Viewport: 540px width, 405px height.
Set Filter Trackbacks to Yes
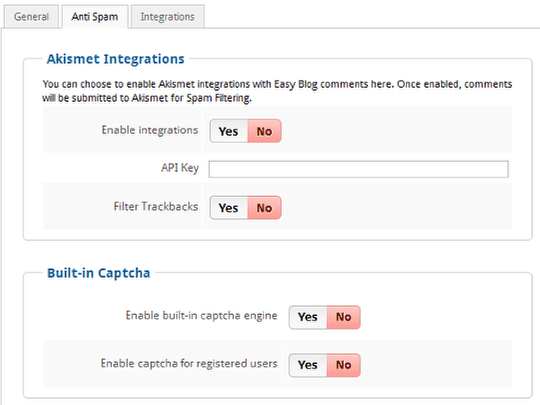click(229, 208)
